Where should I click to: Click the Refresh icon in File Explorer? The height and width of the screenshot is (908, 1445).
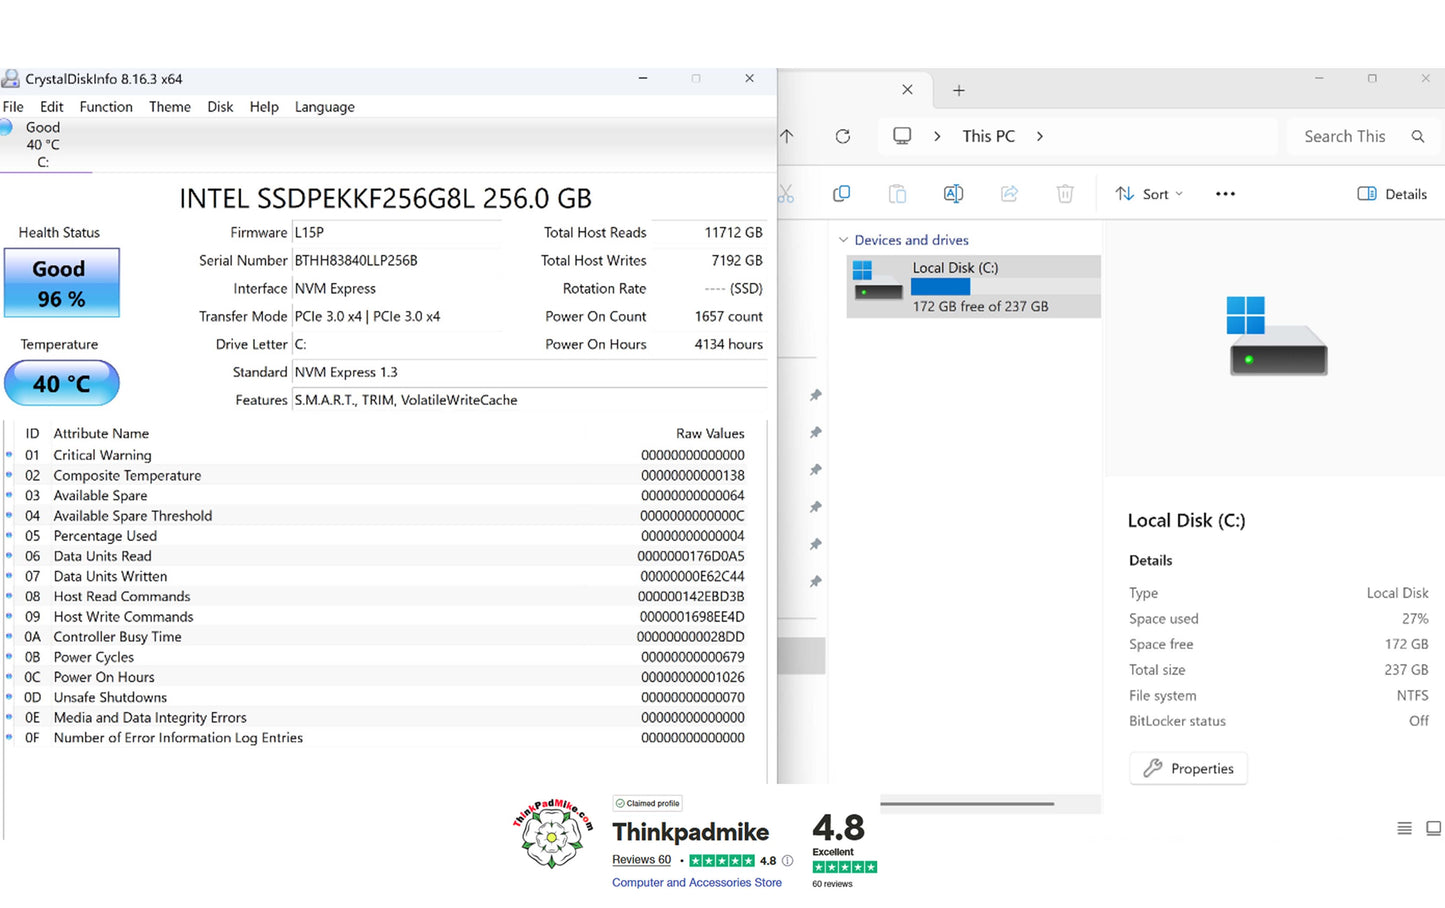click(843, 136)
